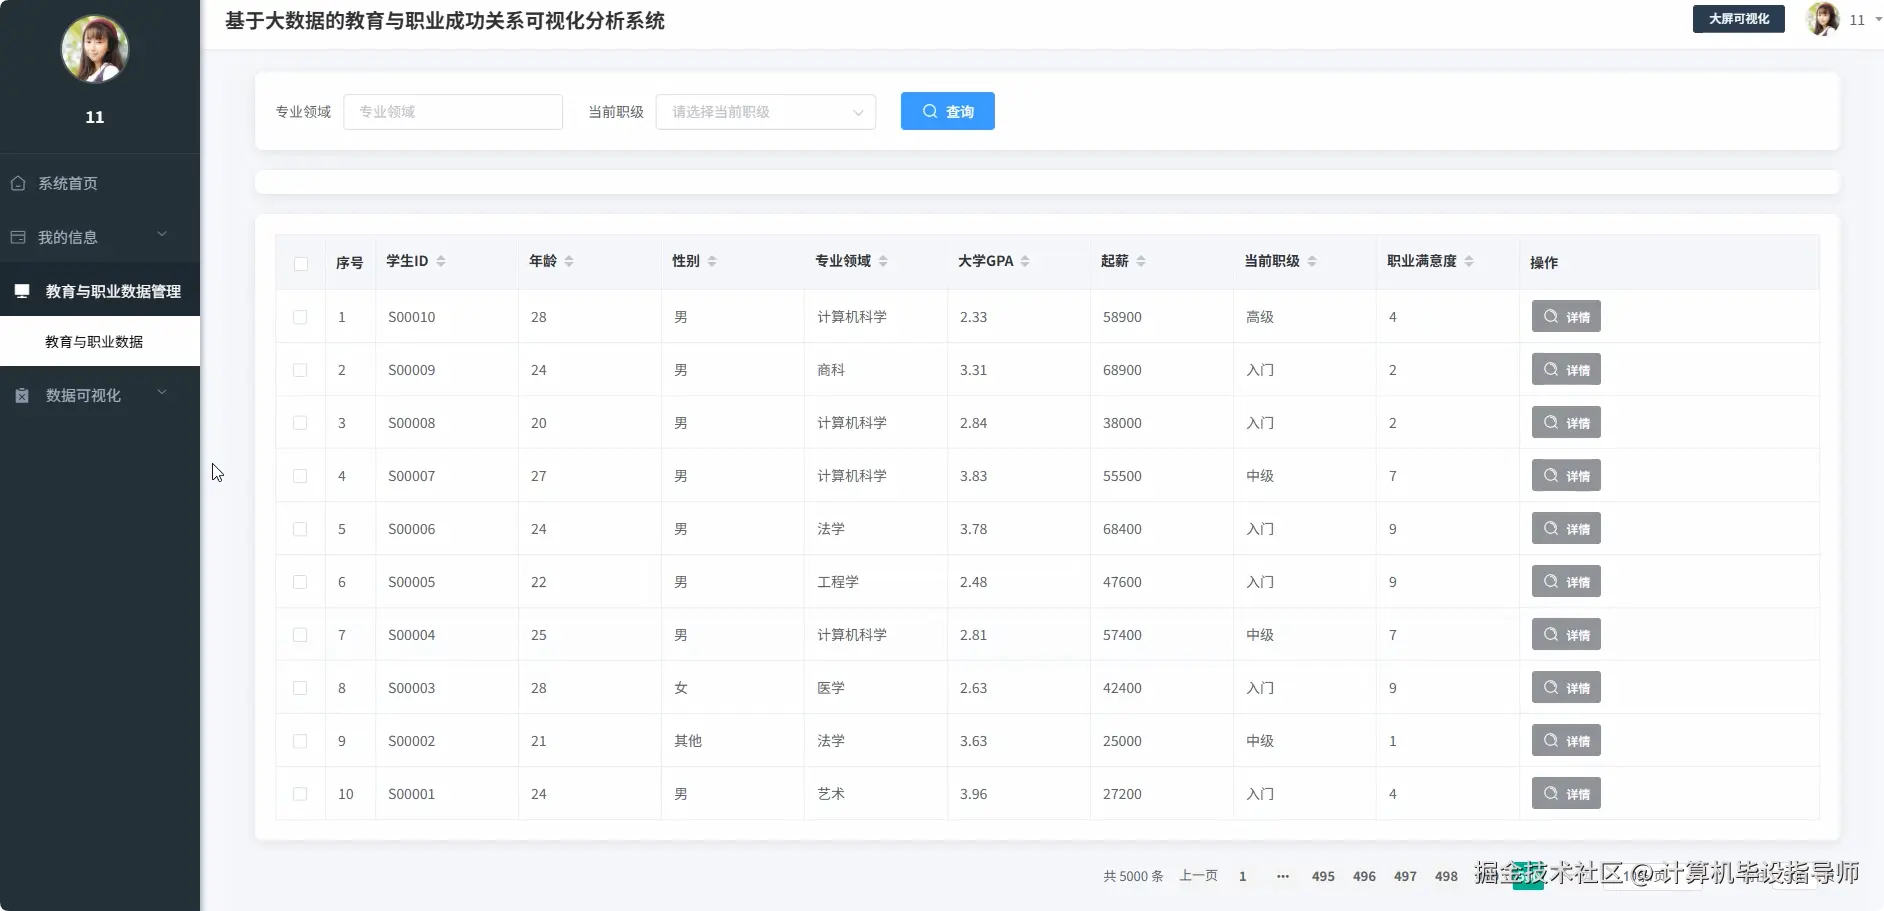The height and width of the screenshot is (911, 1884).
Task: Check the row checkbox for S00008
Action: tap(300, 423)
